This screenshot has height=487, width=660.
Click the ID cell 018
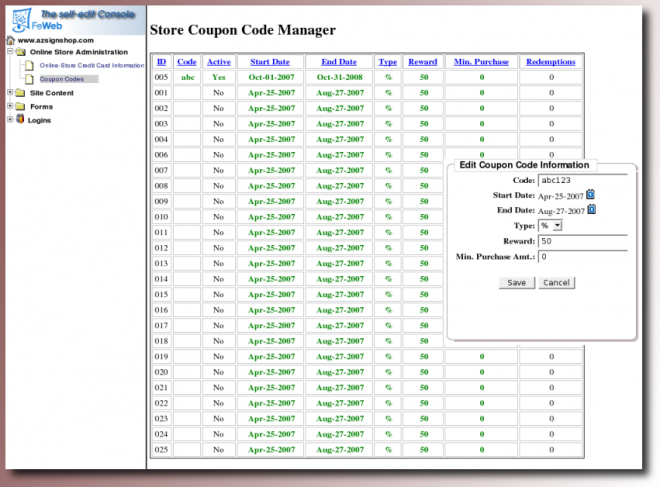coord(161,341)
